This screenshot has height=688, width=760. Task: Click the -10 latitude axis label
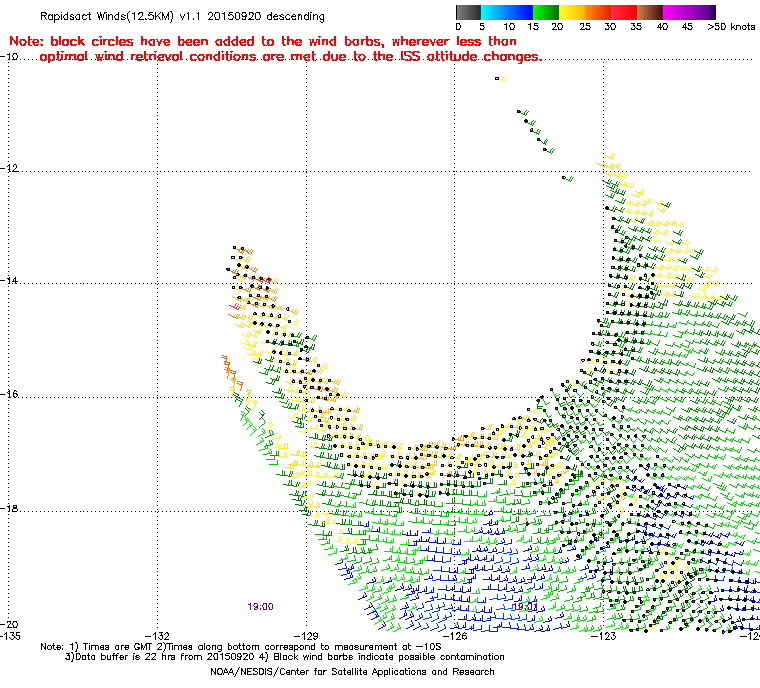click(9, 56)
